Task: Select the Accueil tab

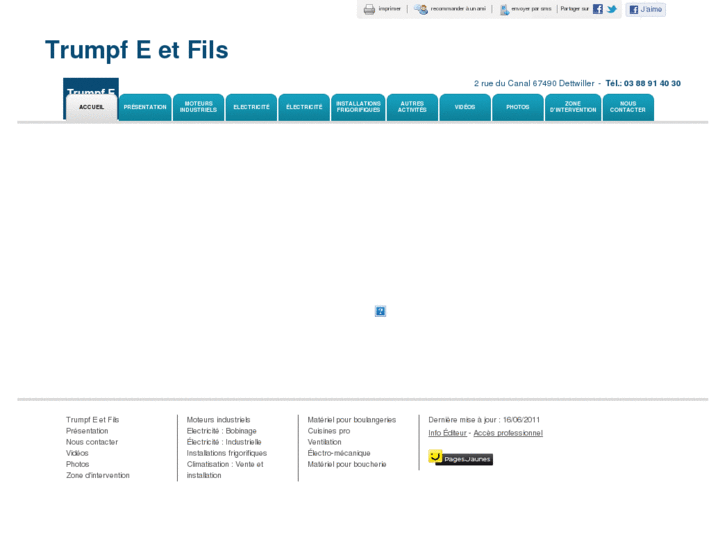Action: tap(91, 108)
